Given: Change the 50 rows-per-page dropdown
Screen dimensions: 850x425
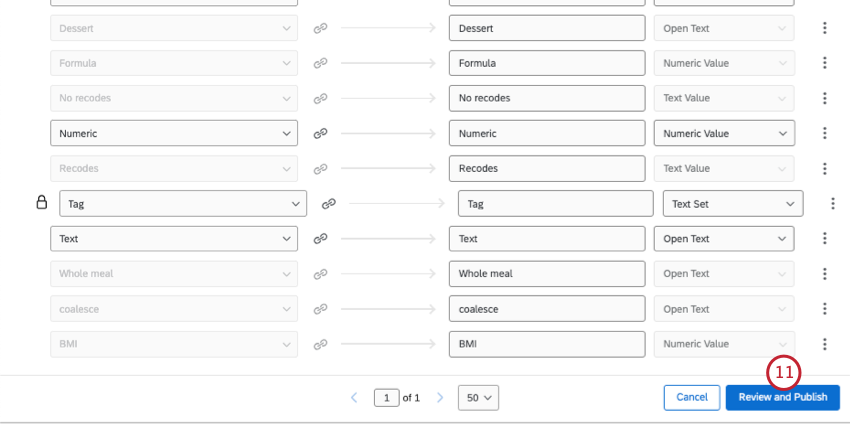Looking at the screenshot, I should 479,397.
